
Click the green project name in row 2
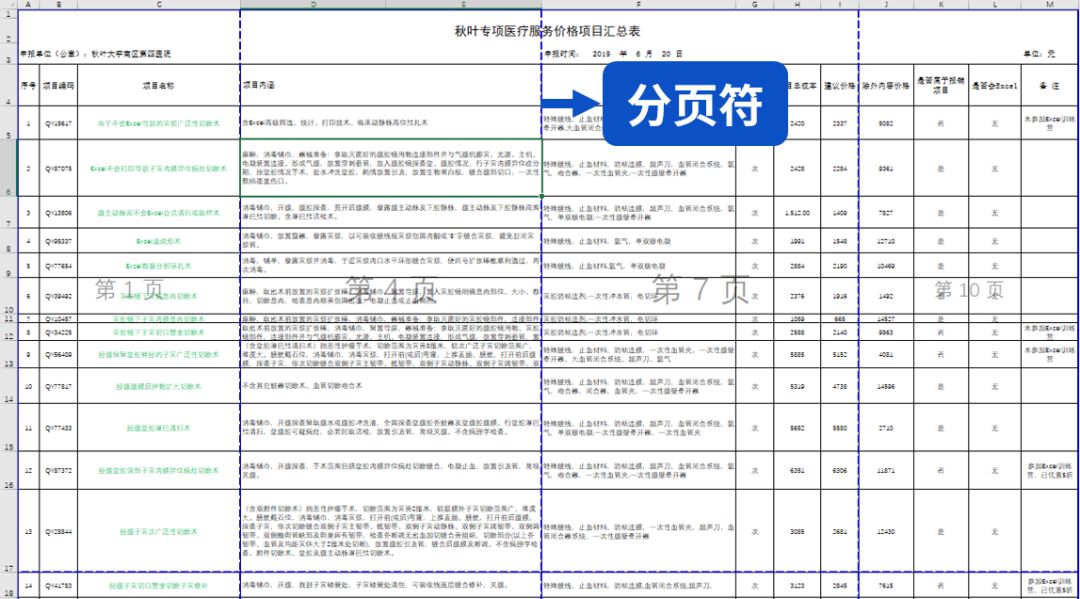[x=160, y=168]
